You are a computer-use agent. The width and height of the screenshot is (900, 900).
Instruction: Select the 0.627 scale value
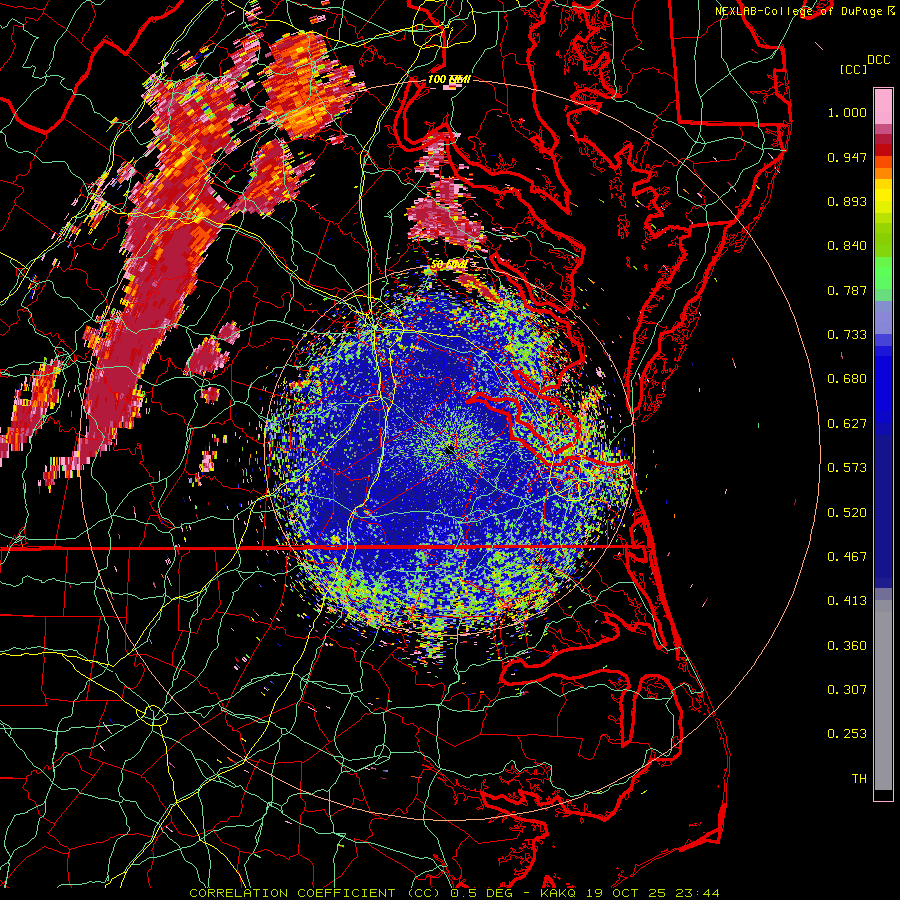(x=847, y=424)
